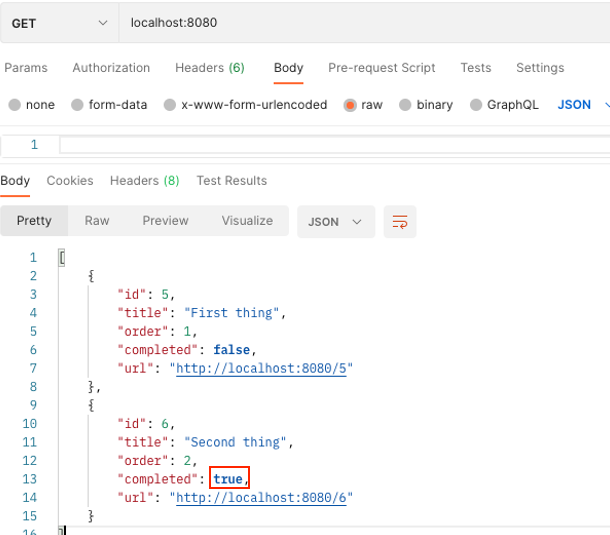This screenshot has height=535, width=610.
Task: Click the "Second thing" title value
Action: tap(235, 442)
